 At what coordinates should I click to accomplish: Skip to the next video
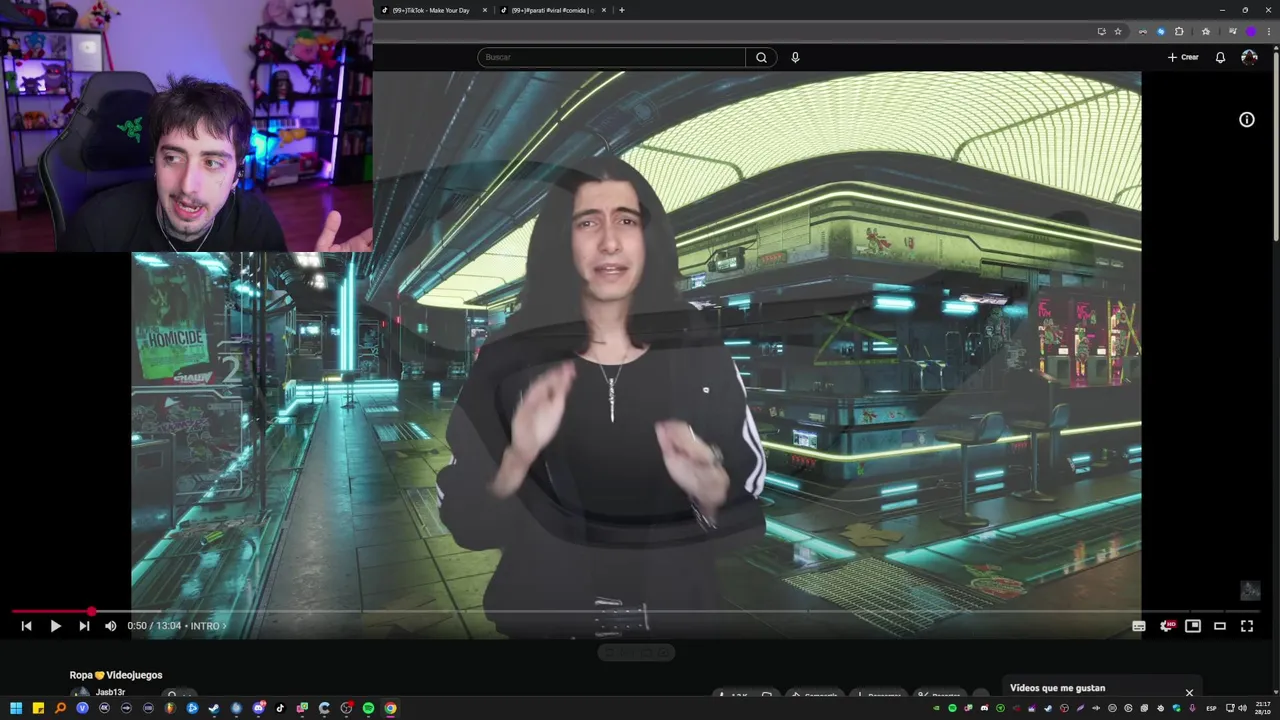84,626
